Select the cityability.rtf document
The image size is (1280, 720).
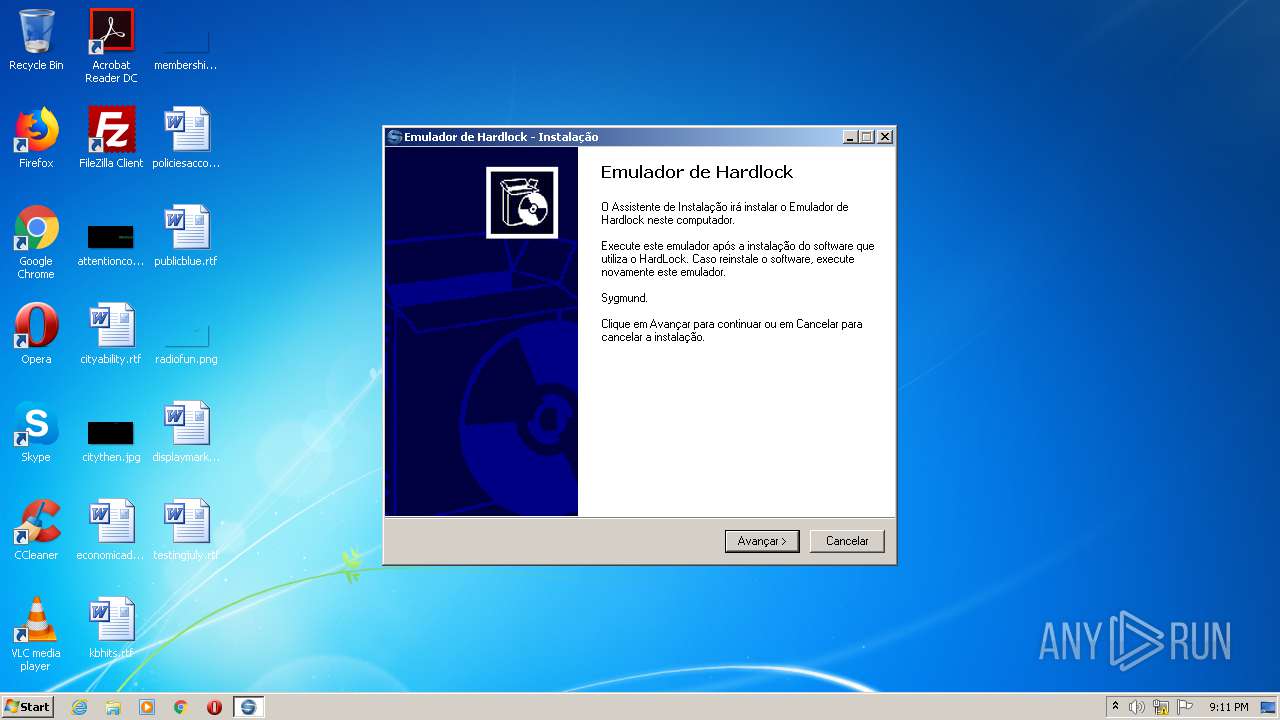[111, 334]
